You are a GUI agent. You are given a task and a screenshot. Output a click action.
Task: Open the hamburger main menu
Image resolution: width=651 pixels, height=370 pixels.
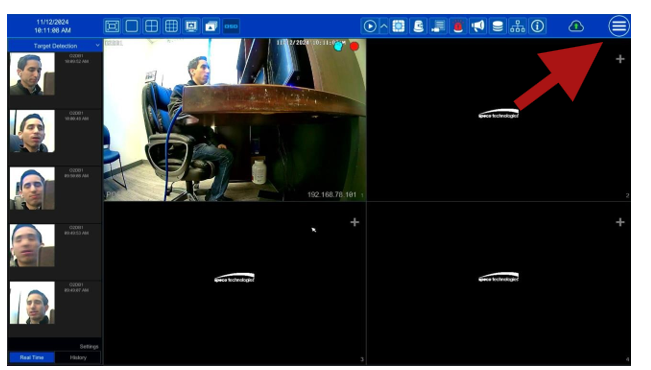click(619, 26)
